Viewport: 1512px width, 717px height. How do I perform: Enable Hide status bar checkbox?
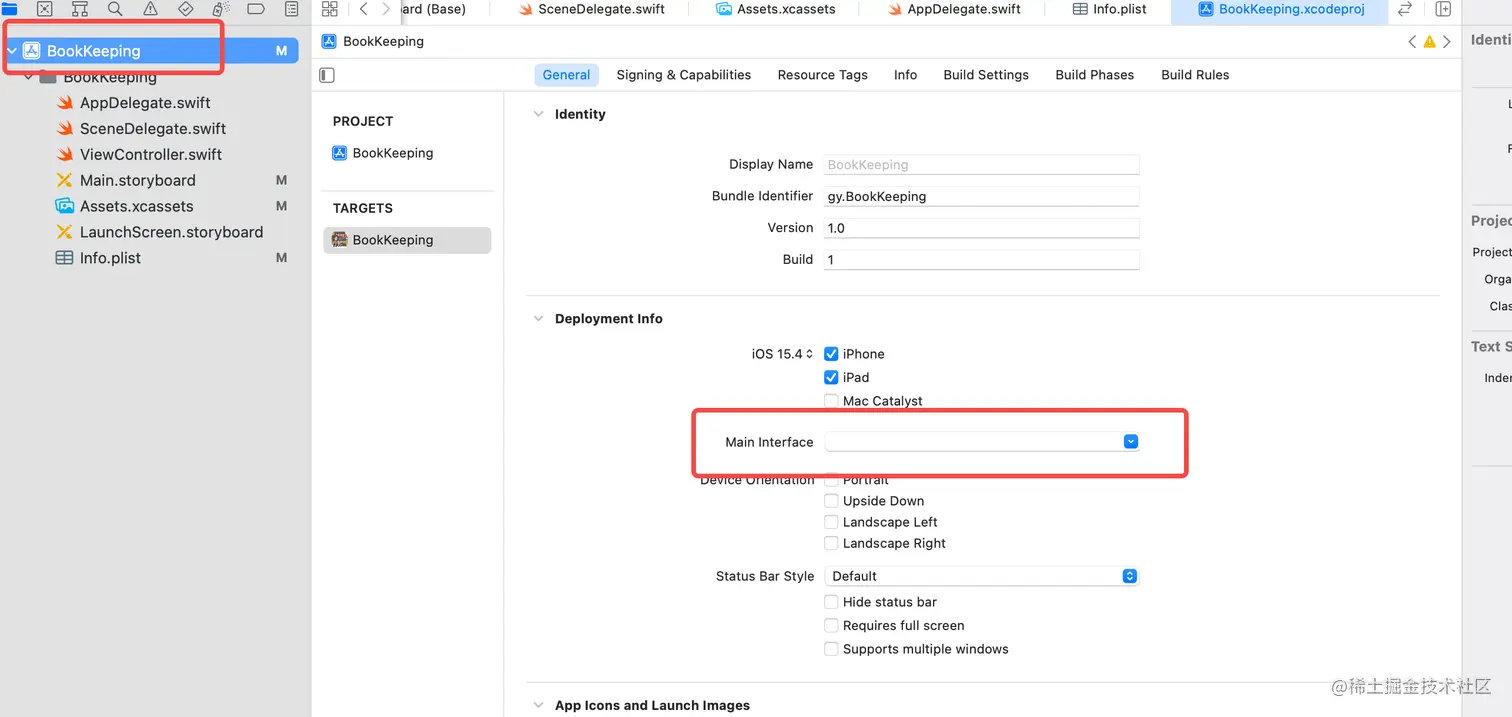click(830, 602)
